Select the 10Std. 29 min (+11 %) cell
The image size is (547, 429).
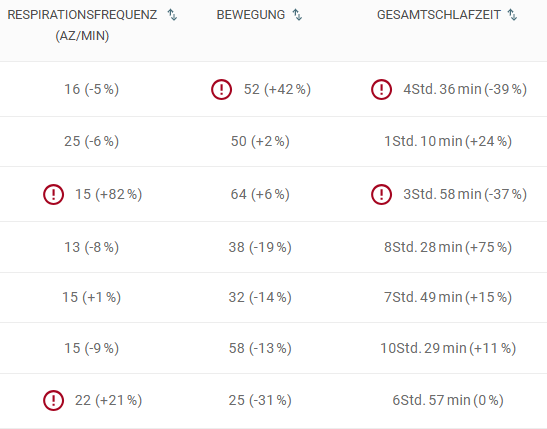(448, 348)
